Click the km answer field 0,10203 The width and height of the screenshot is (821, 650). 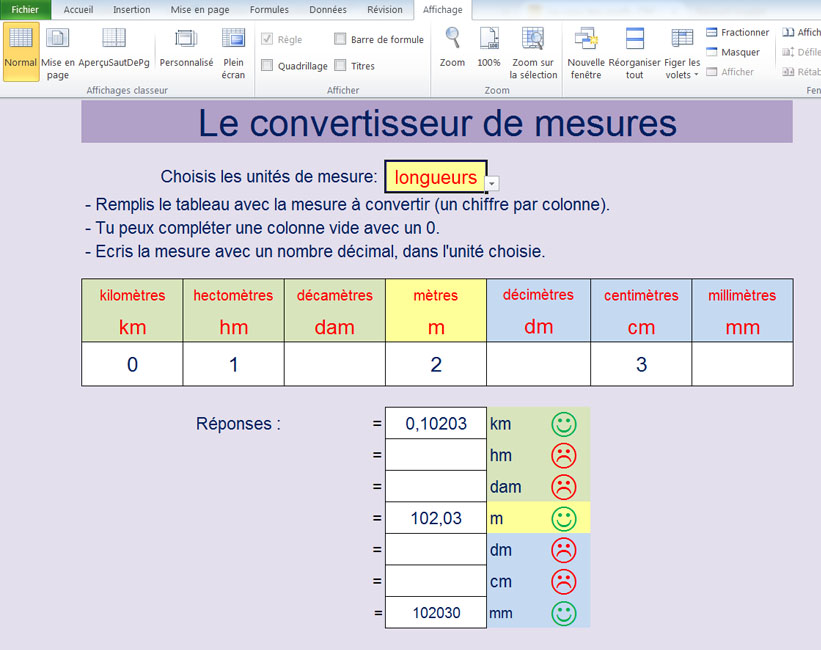pyautogui.click(x=436, y=423)
